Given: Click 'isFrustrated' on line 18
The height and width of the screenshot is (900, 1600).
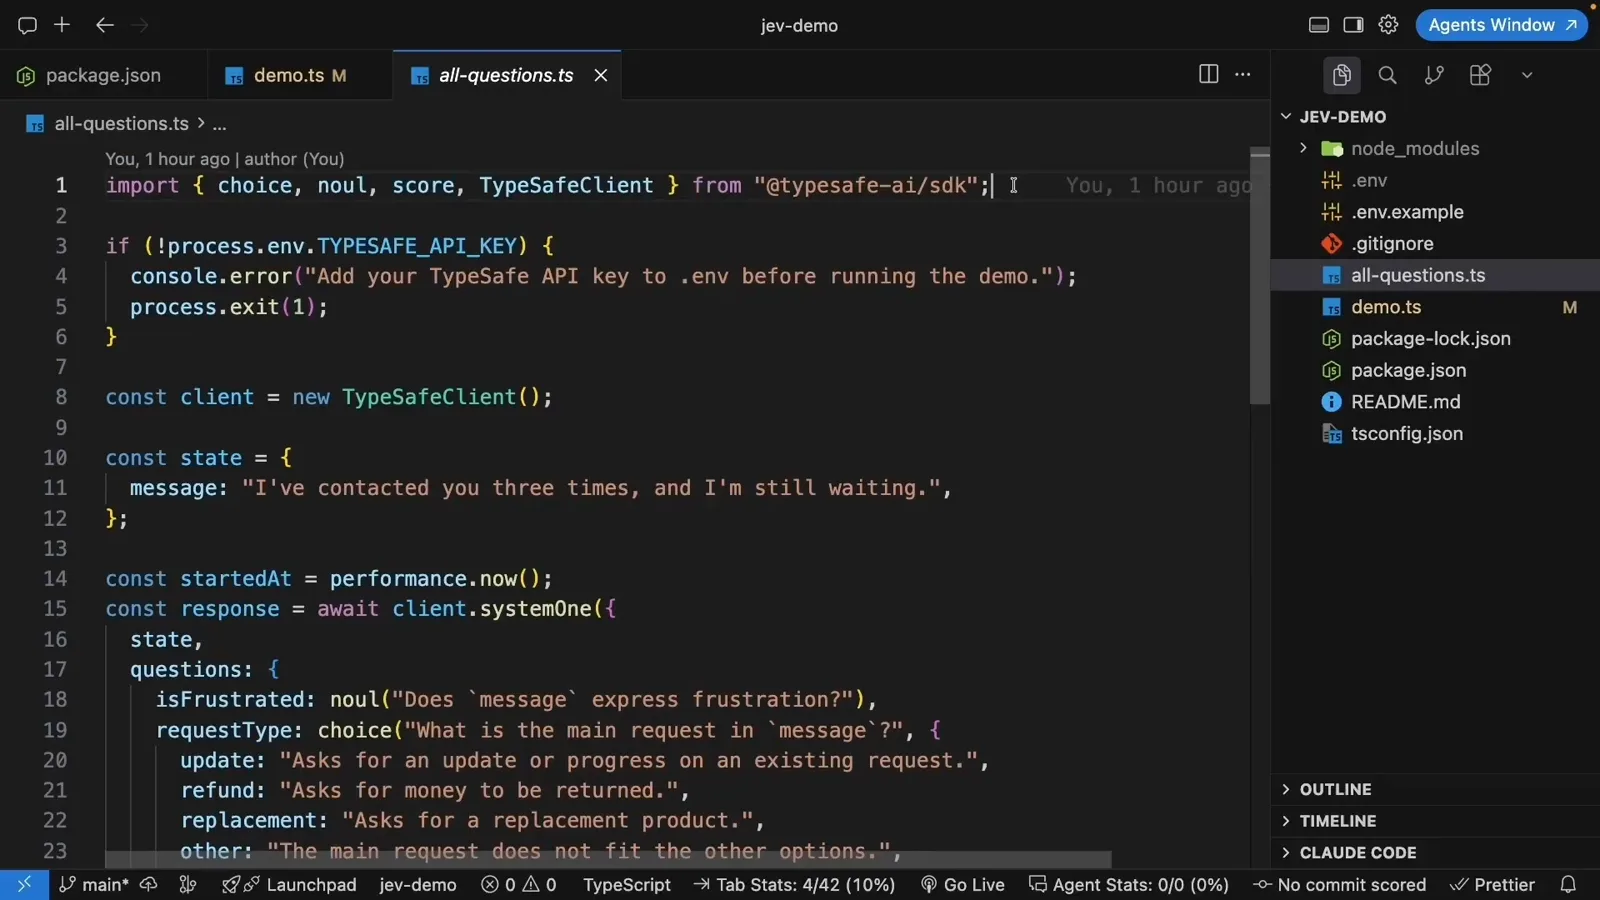Looking at the screenshot, I should (229, 700).
